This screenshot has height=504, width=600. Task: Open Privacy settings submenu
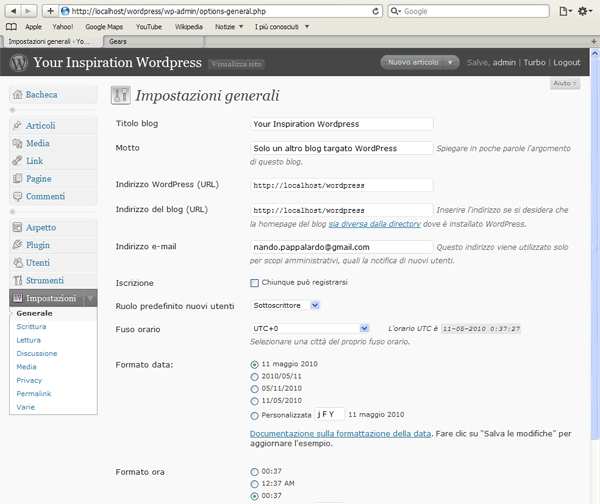(x=29, y=380)
